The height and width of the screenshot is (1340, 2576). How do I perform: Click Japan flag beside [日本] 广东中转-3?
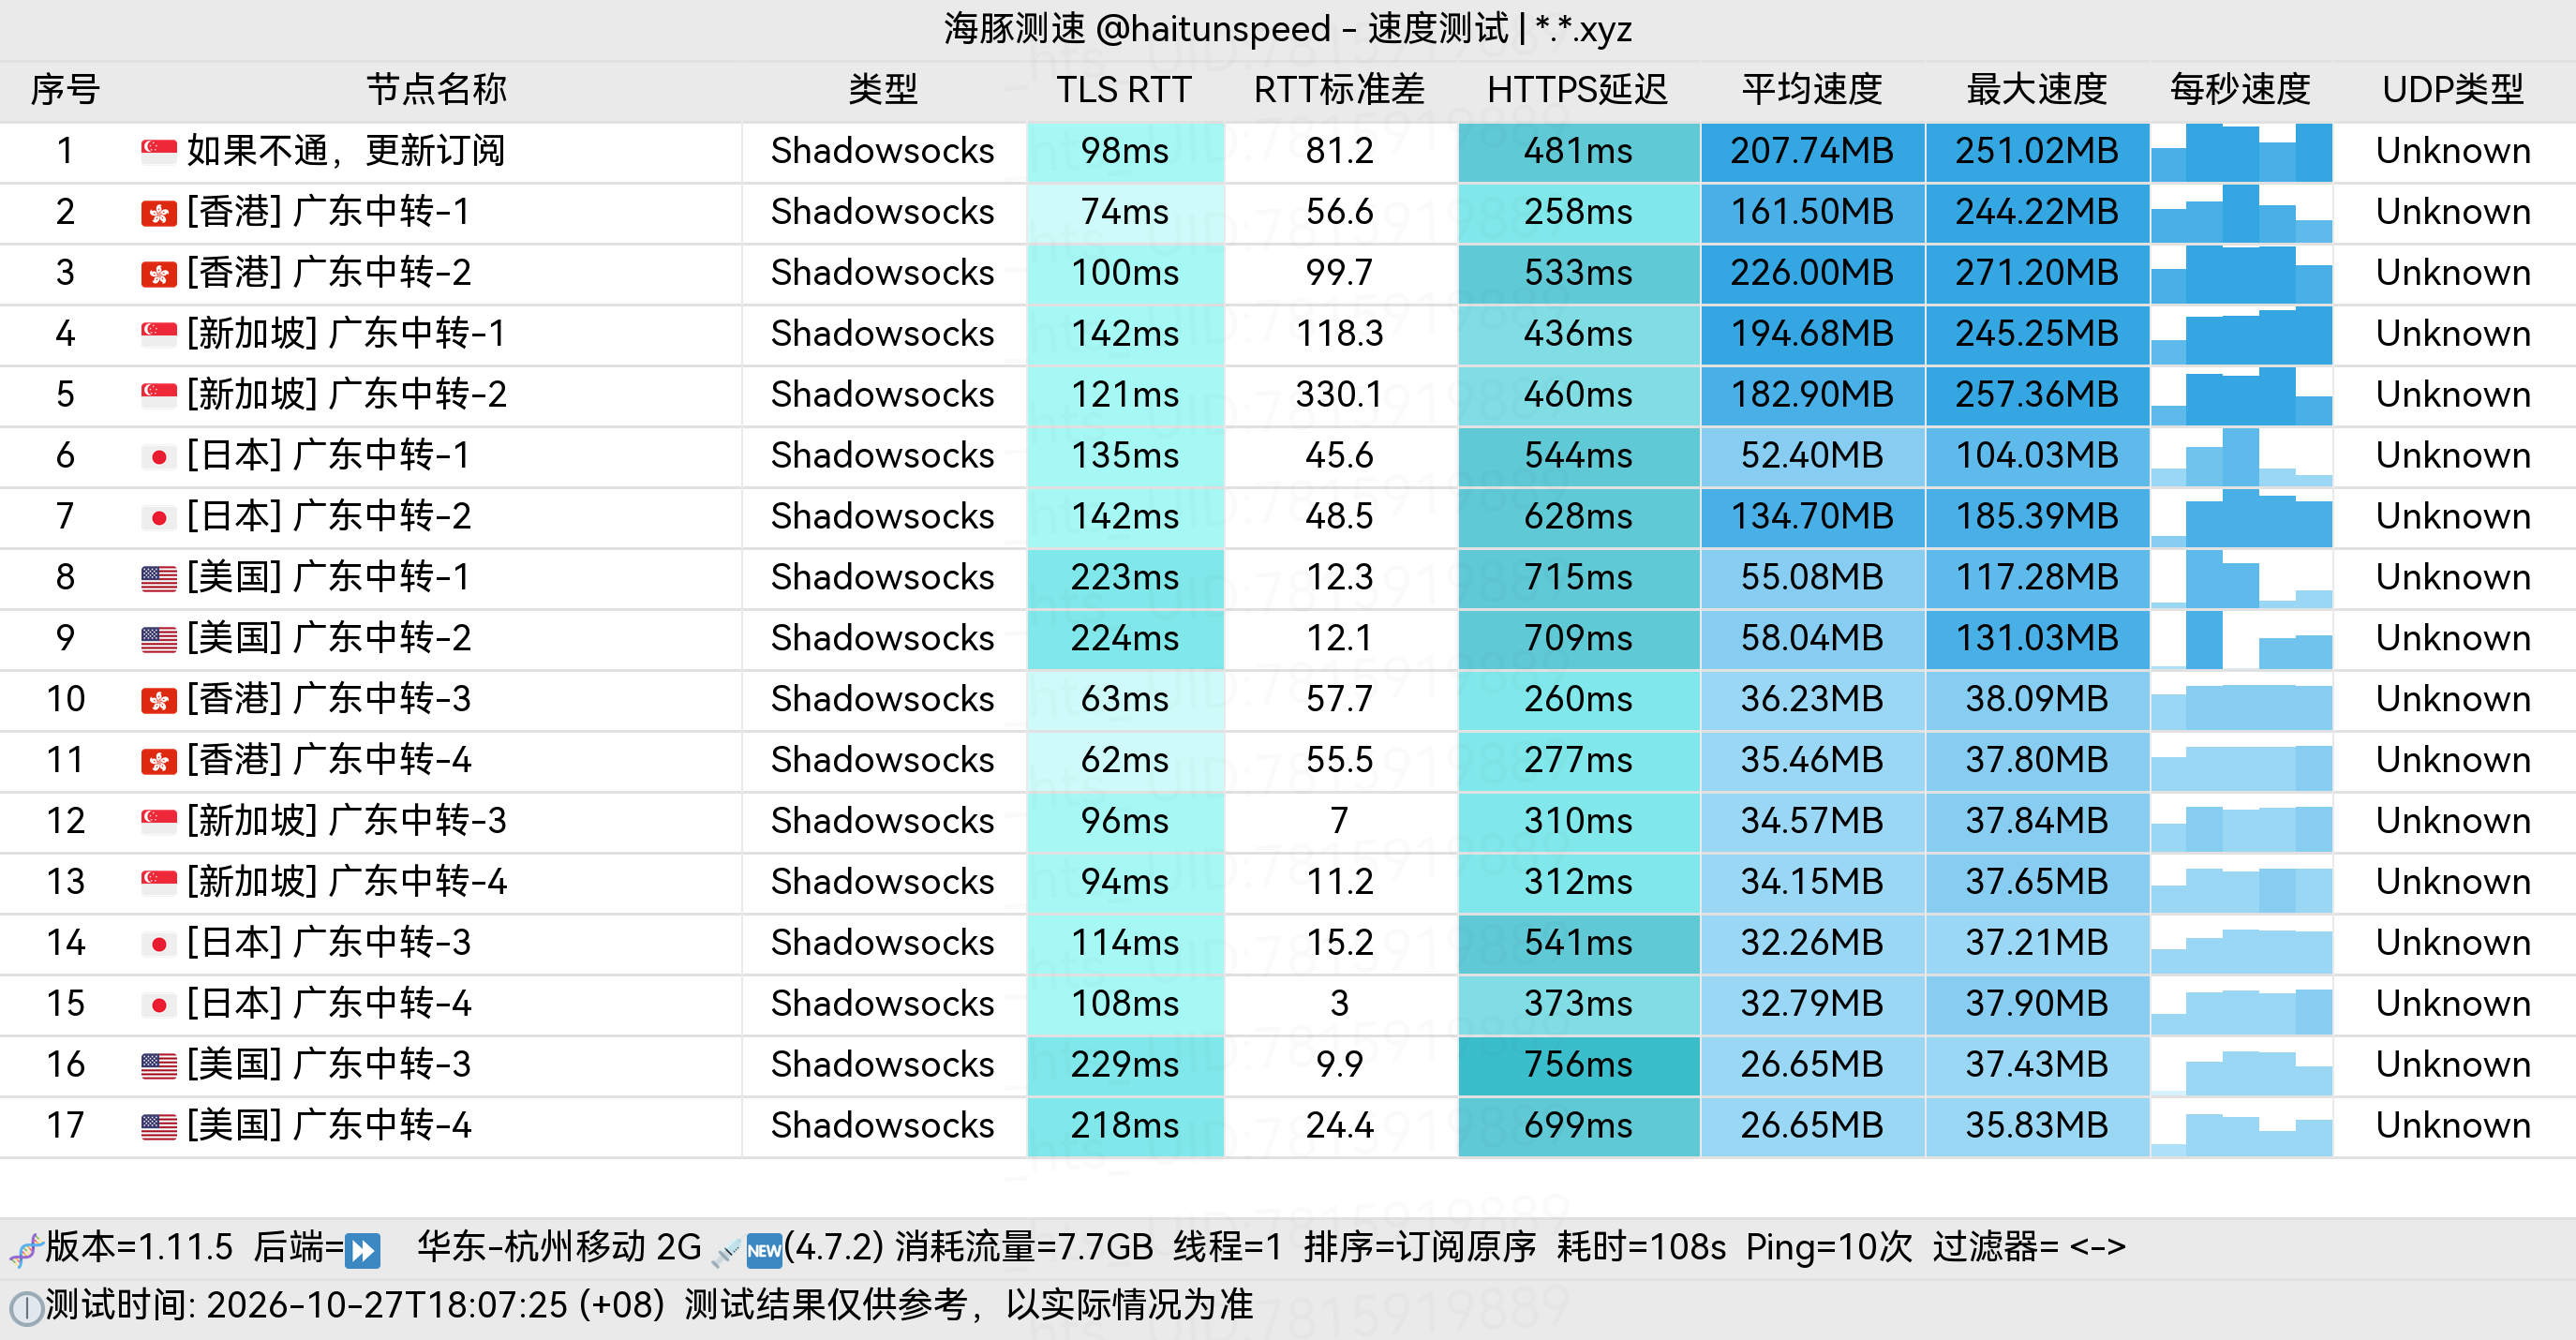coord(159,944)
